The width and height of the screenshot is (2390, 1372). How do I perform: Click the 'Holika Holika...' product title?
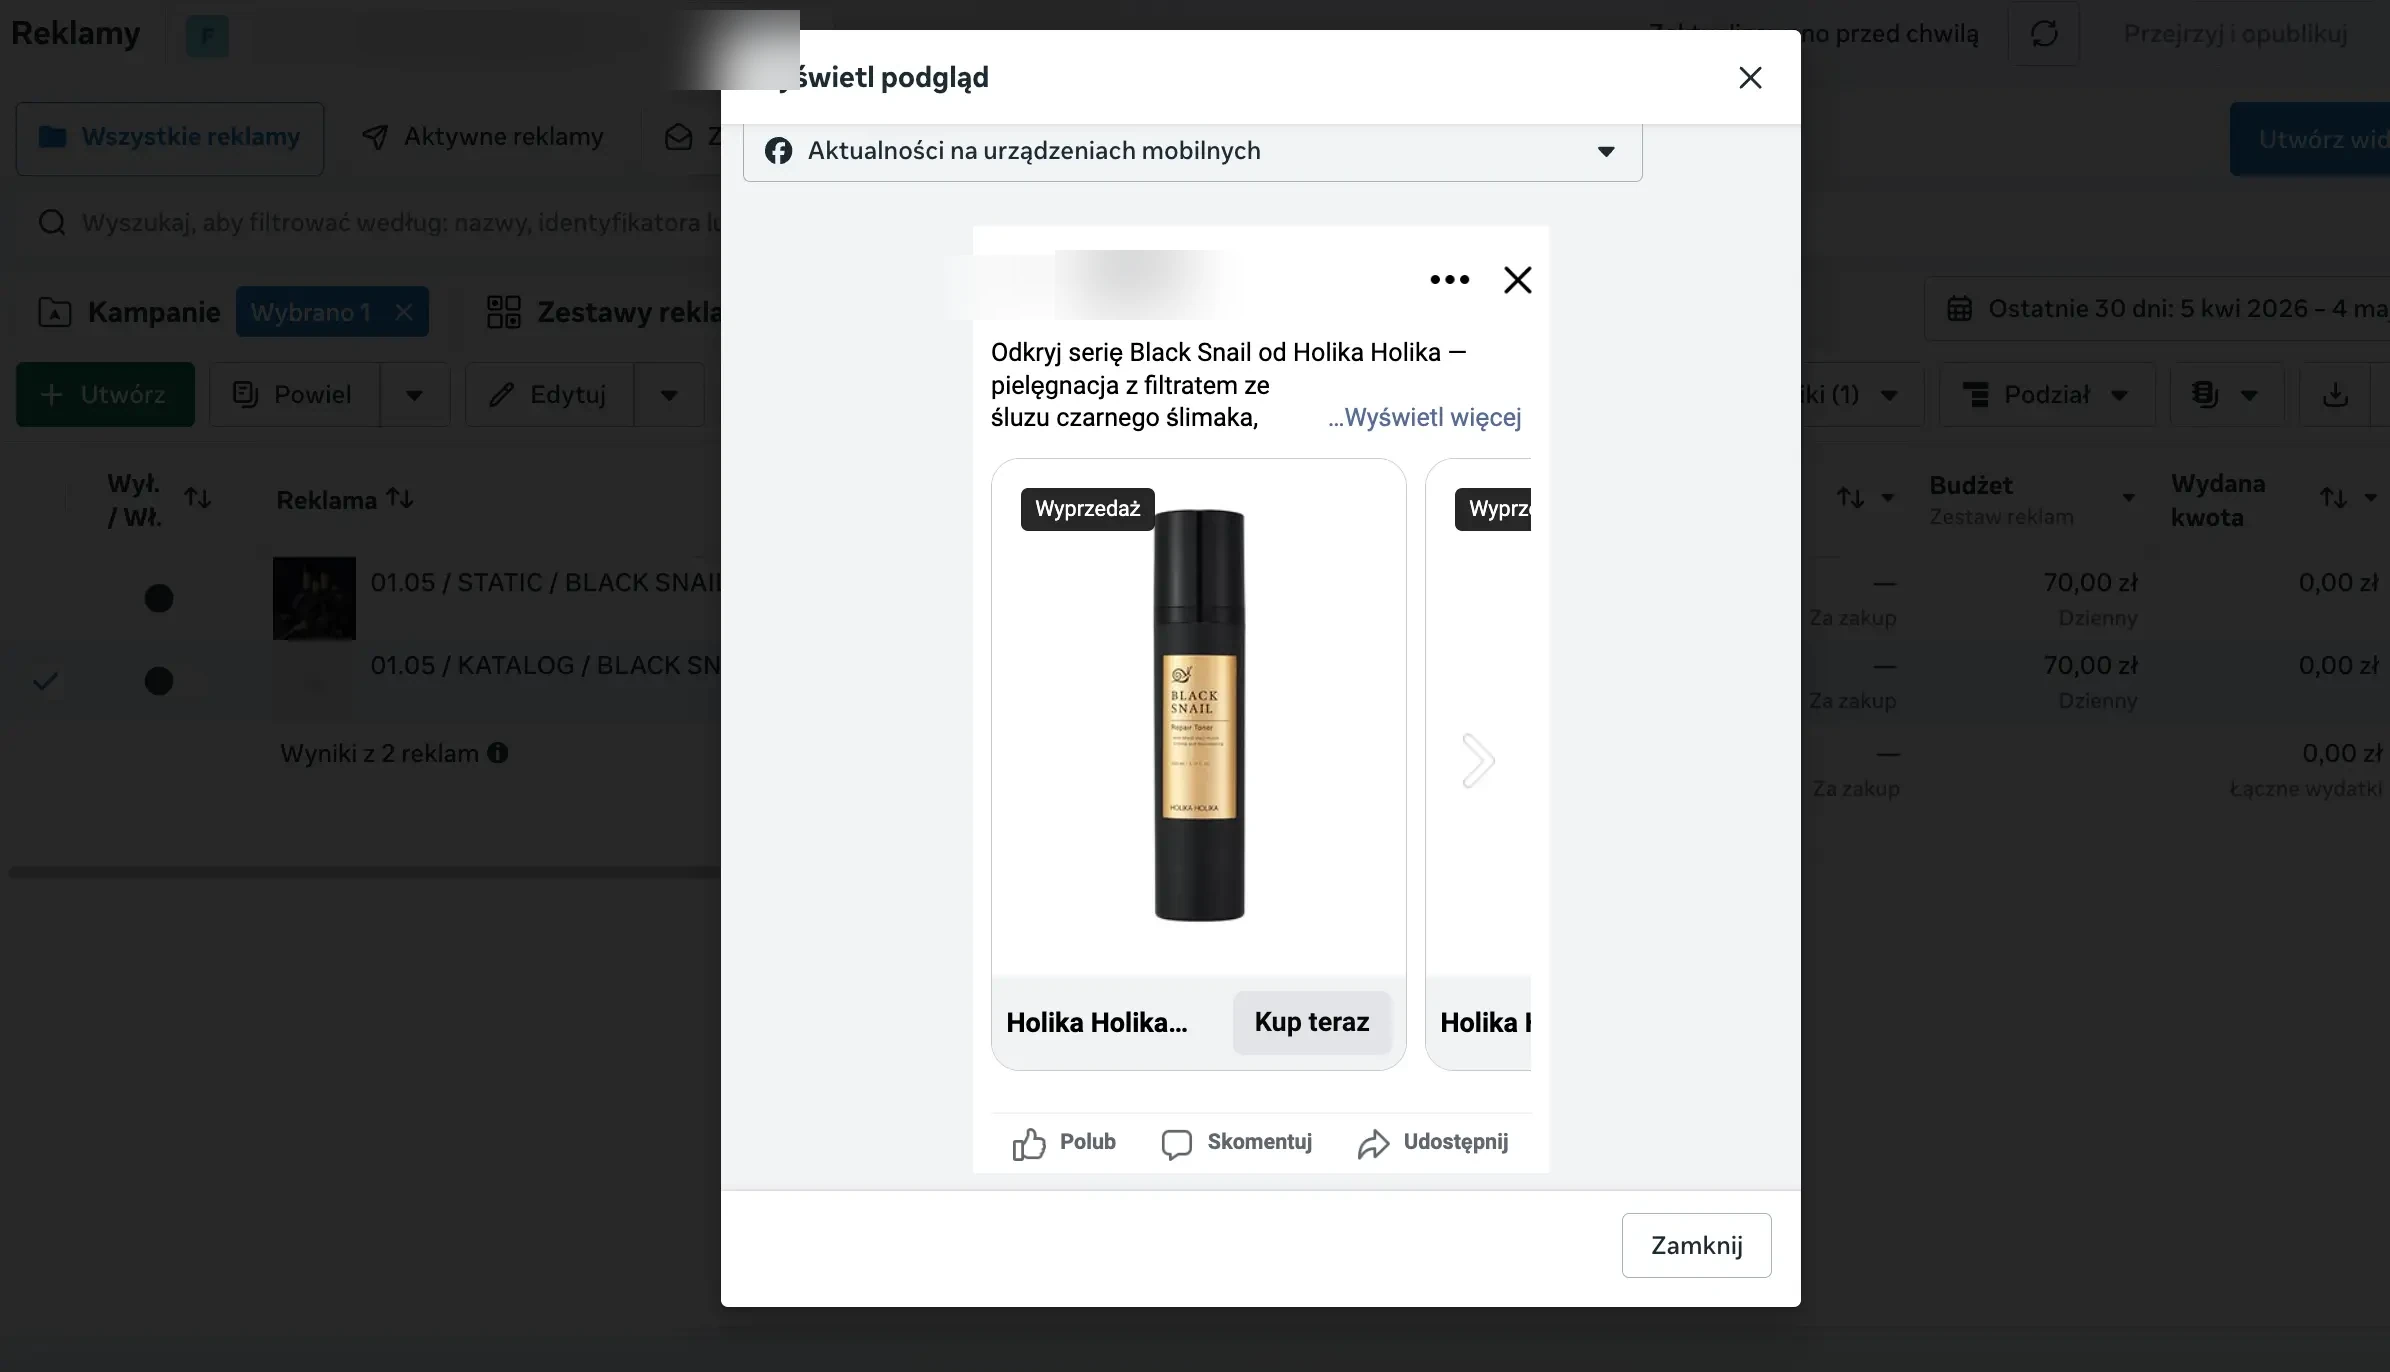(x=1097, y=1023)
